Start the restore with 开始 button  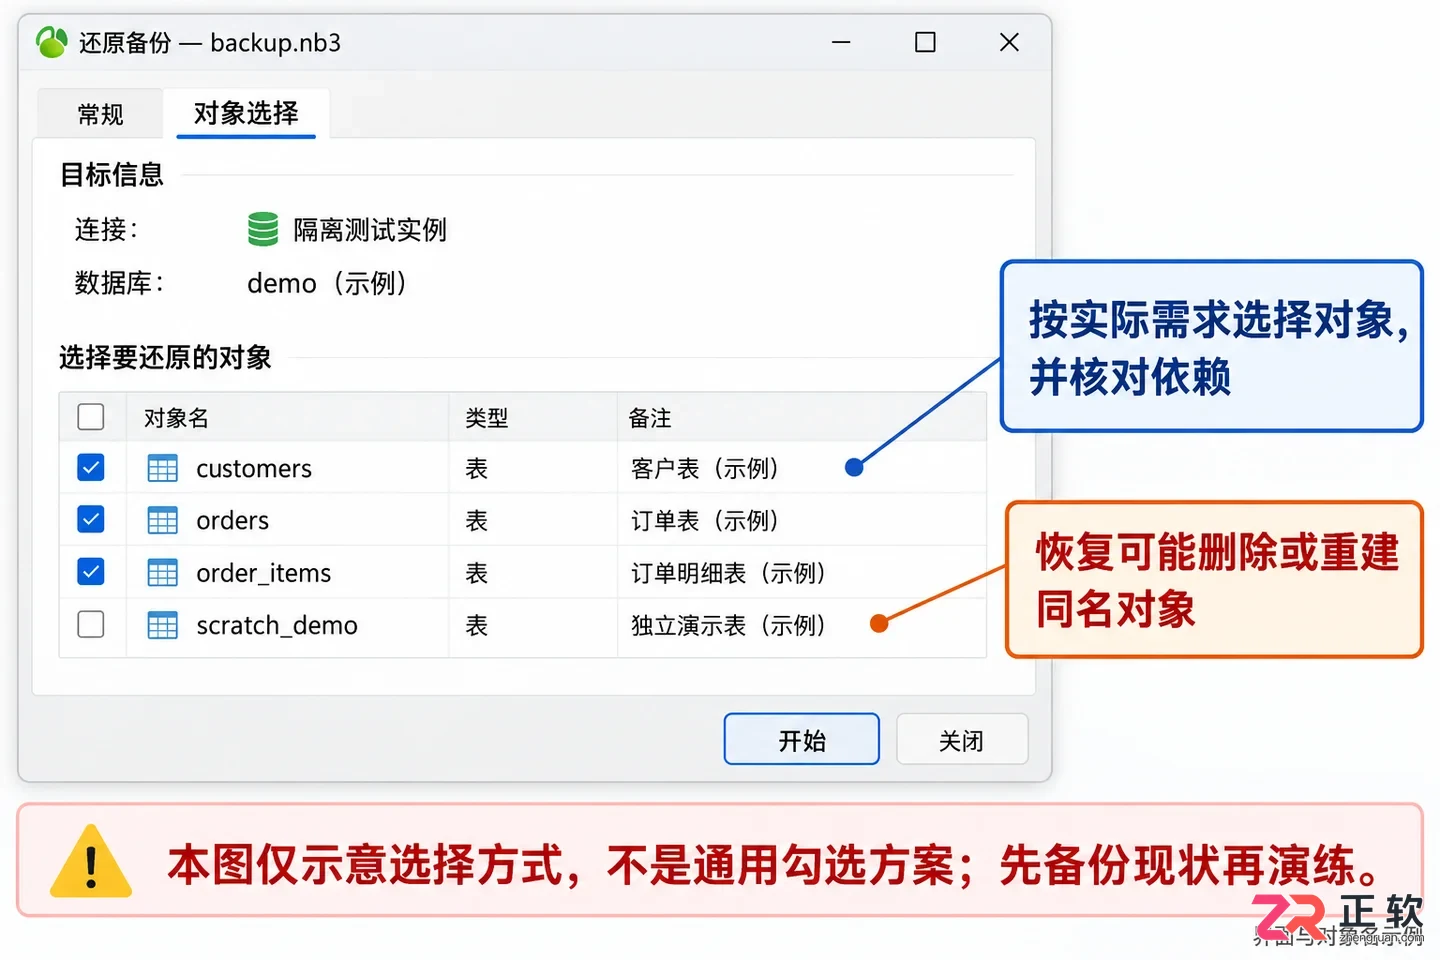point(802,739)
